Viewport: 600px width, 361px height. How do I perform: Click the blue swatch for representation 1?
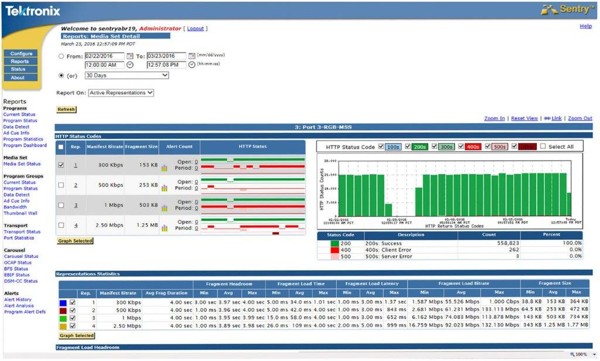pyautogui.click(x=63, y=303)
